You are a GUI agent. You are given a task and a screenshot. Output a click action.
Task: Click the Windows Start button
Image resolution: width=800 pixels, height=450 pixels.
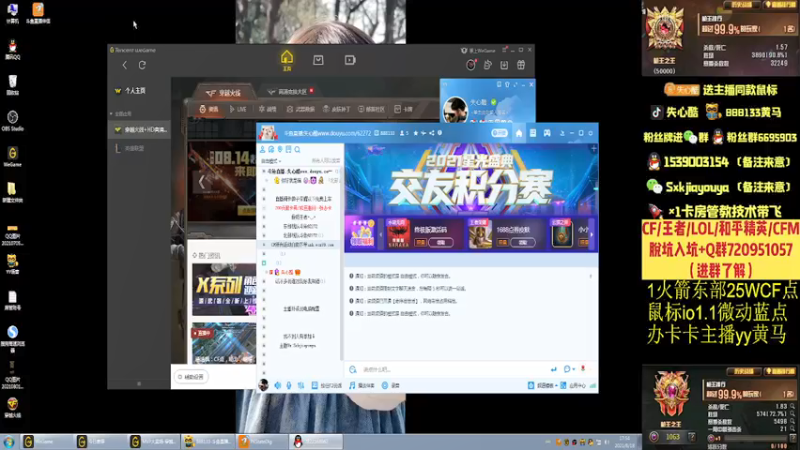click(x=9, y=442)
